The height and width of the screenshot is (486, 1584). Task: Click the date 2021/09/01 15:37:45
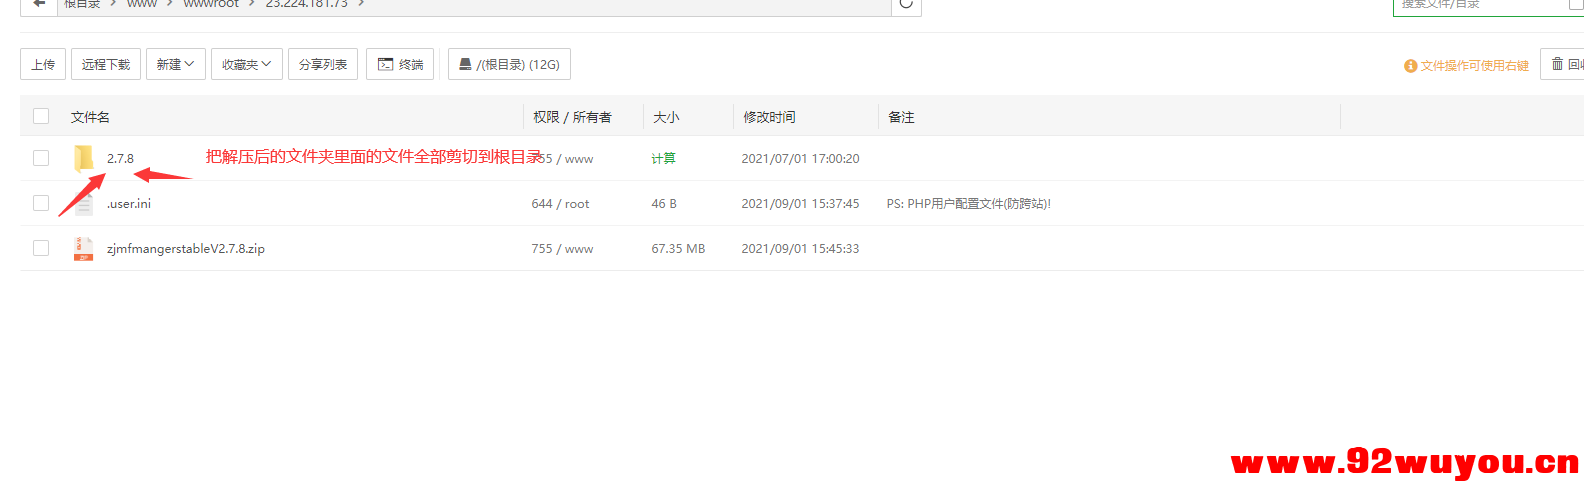(x=800, y=203)
